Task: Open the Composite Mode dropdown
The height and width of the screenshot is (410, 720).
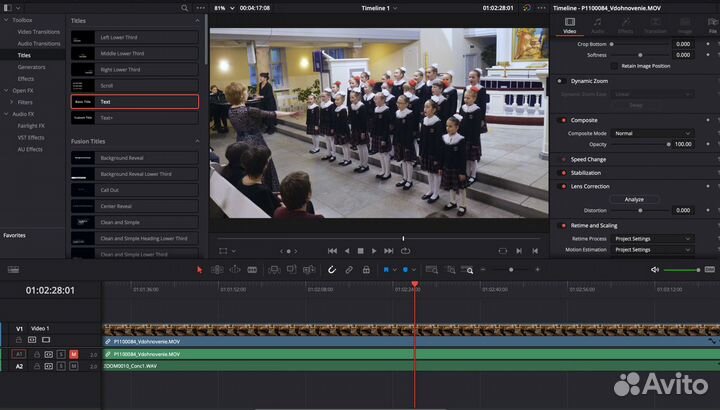Action: tap(652, 133)
